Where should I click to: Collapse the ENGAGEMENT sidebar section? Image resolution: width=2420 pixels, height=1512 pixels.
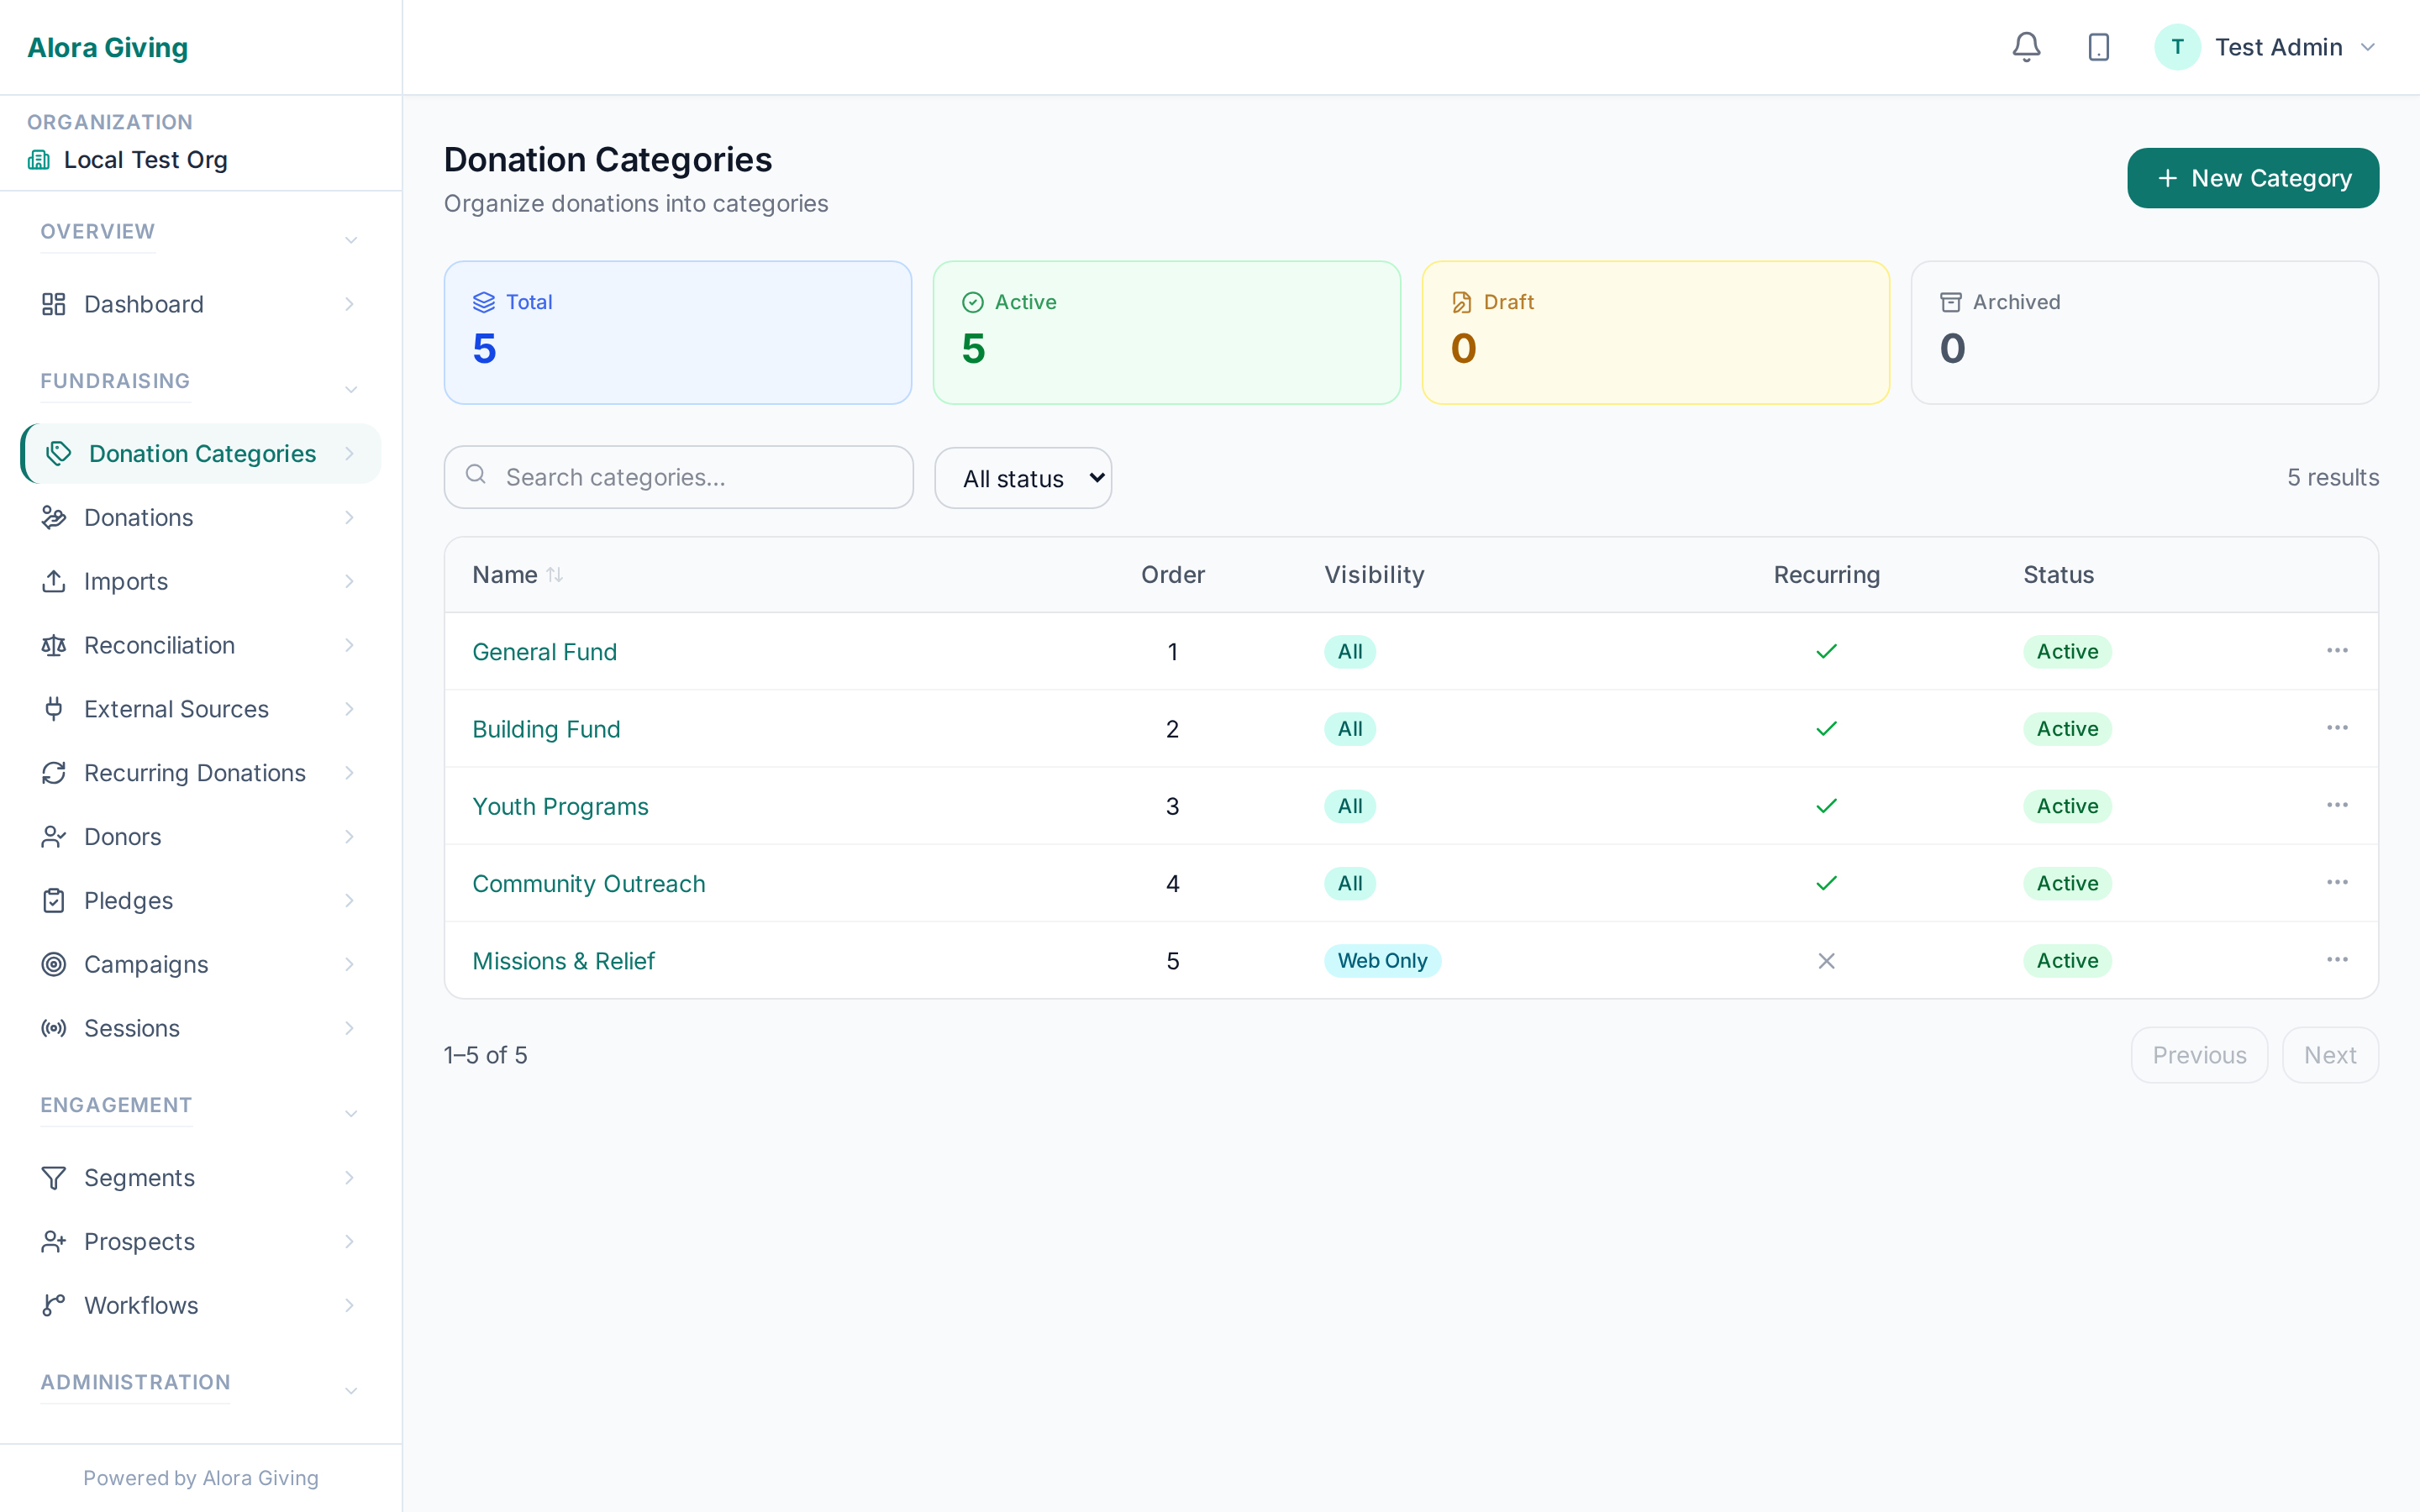click(350, 1113)
